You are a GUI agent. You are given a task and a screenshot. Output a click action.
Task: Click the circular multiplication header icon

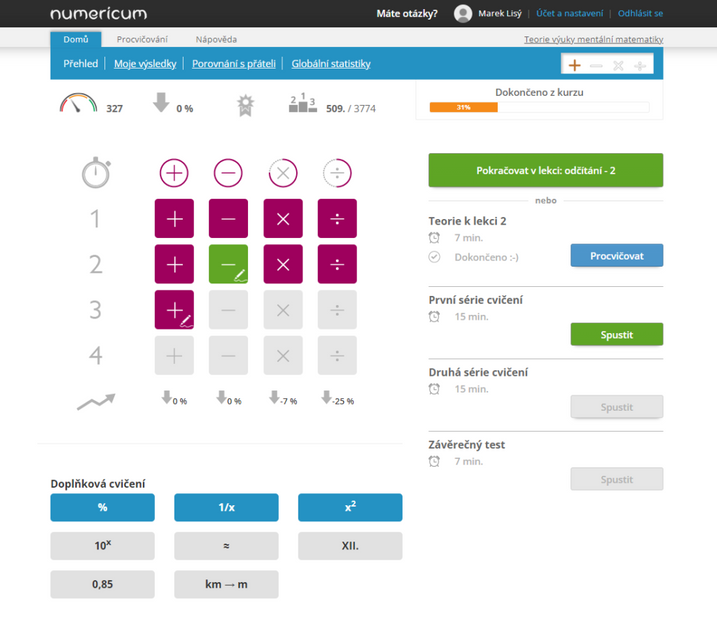(283, 173)
